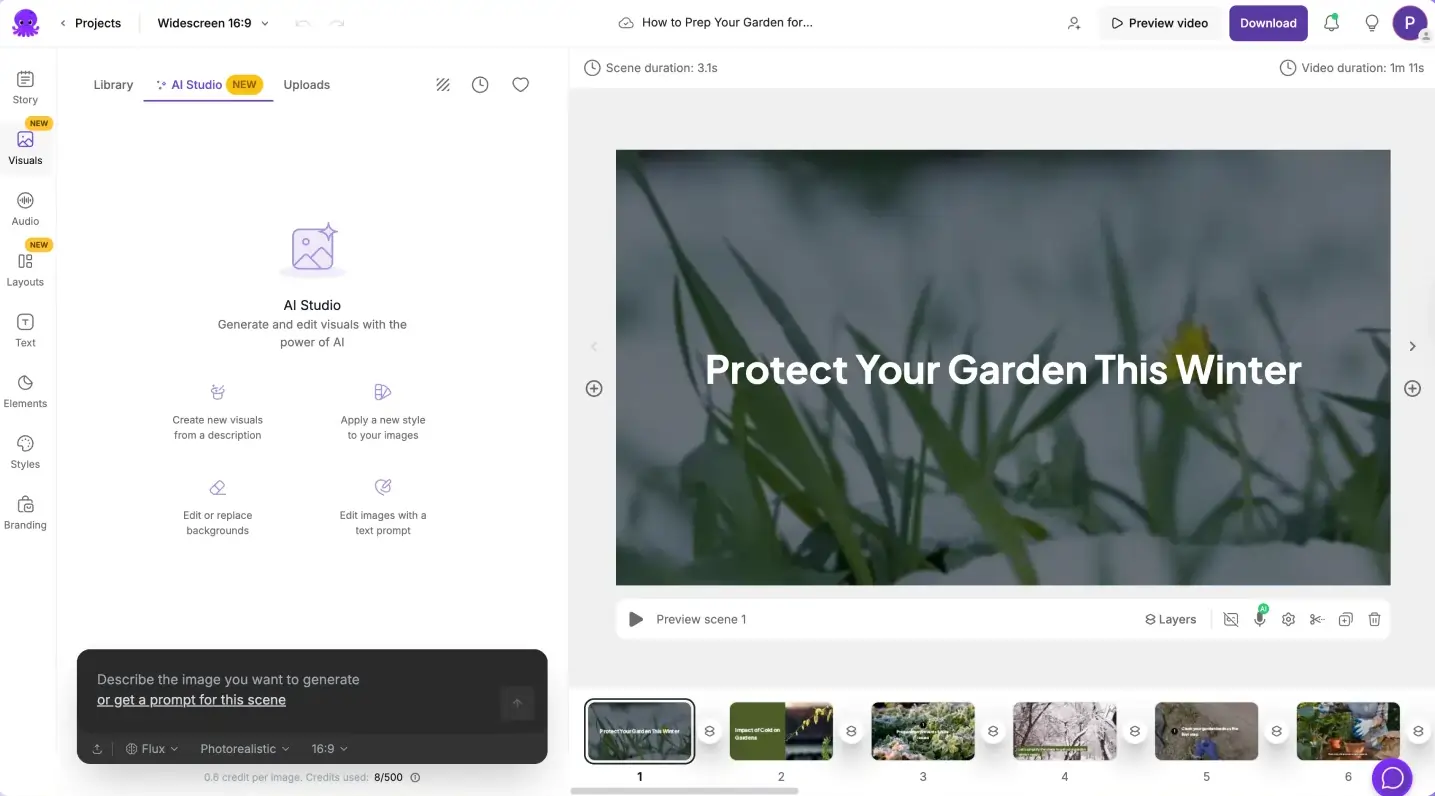Screen dimensions: 1435x796
Task: Switch to the Uploads tab
Action: [306, 85]
